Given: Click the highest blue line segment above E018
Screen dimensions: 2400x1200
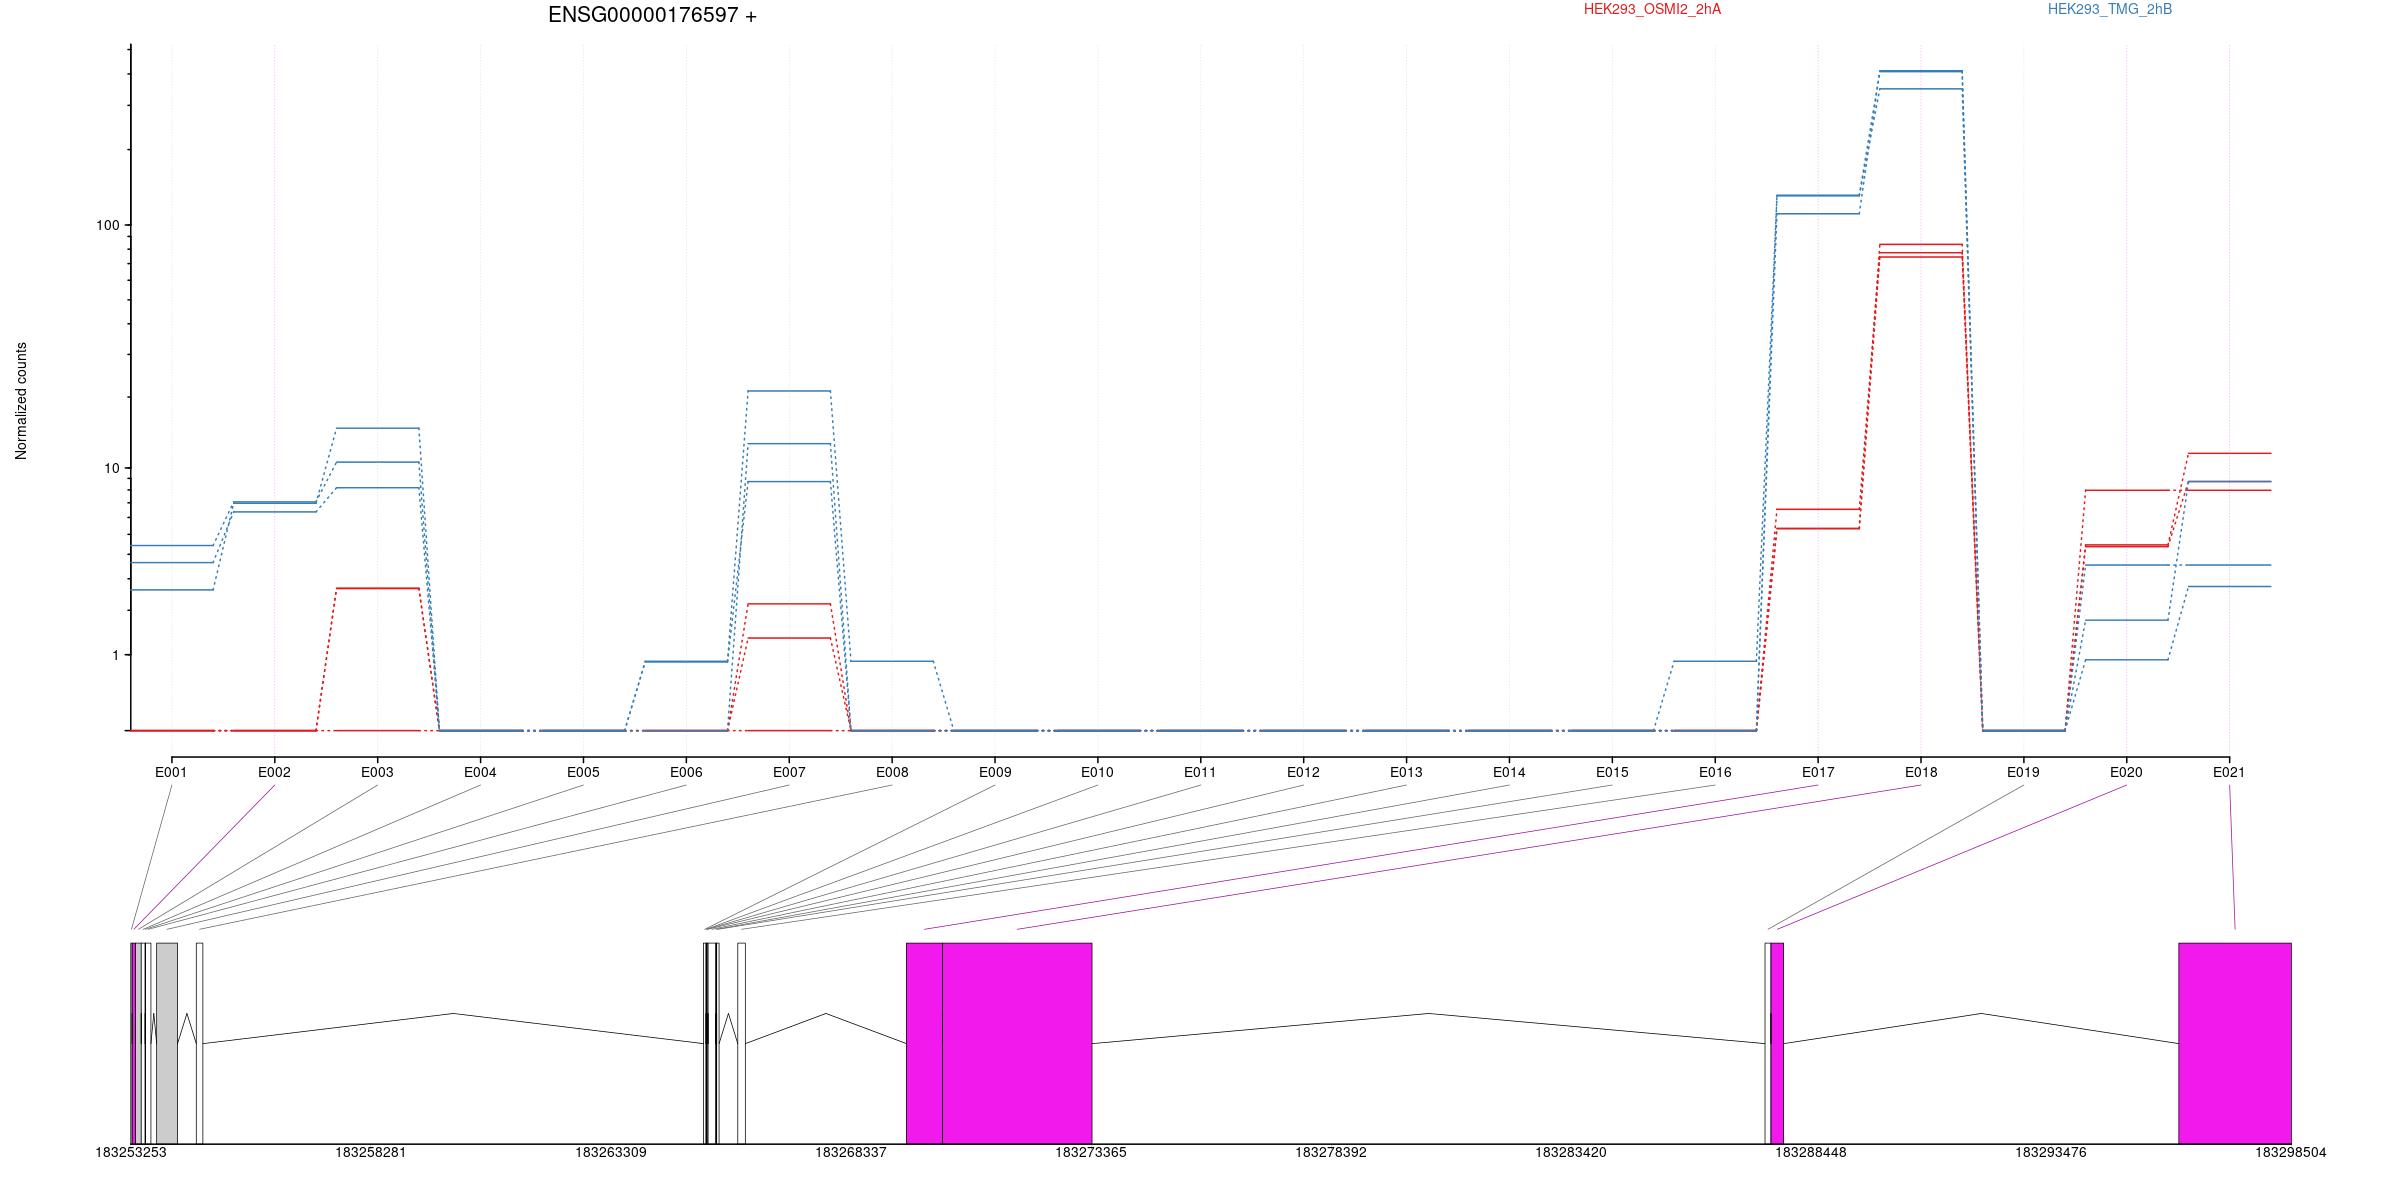Looking at the screenshot, I should pyautogui.click(x=1921, y=71).
